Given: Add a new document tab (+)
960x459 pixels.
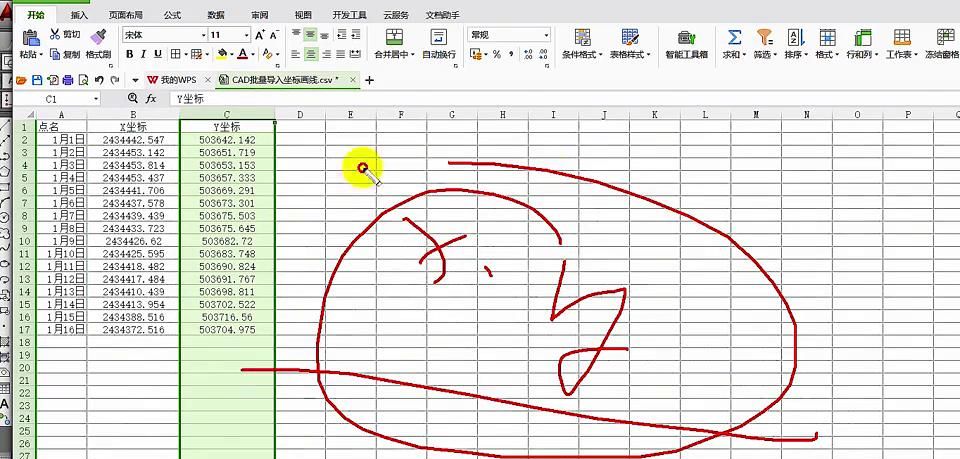Looking at the screenshot, I should click(x=369, y=80).
